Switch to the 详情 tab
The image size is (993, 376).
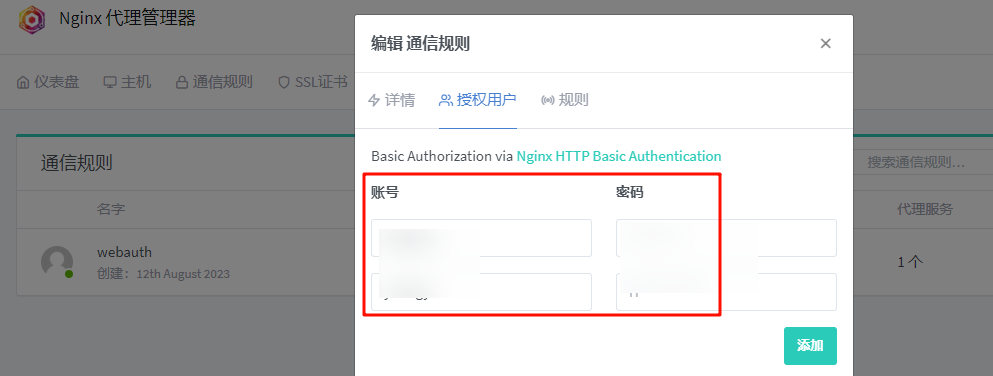391,100
